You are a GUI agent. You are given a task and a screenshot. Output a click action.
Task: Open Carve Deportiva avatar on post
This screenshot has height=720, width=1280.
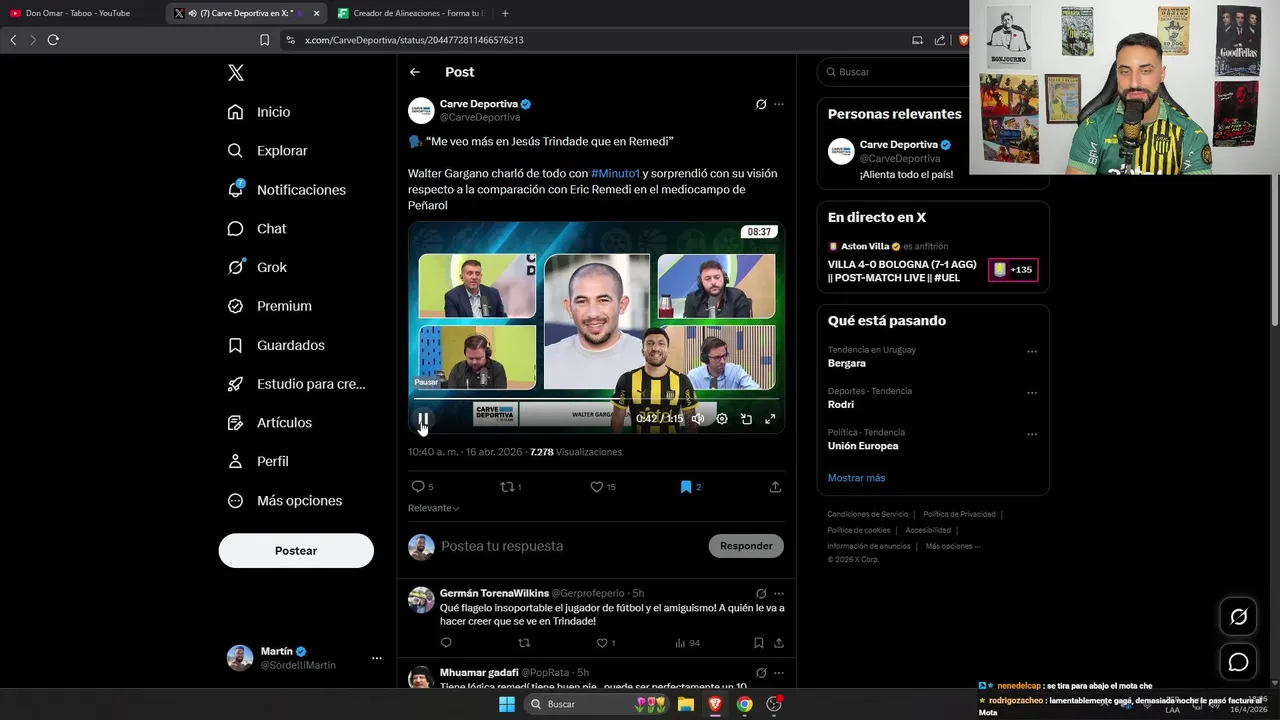click(421, 110)
